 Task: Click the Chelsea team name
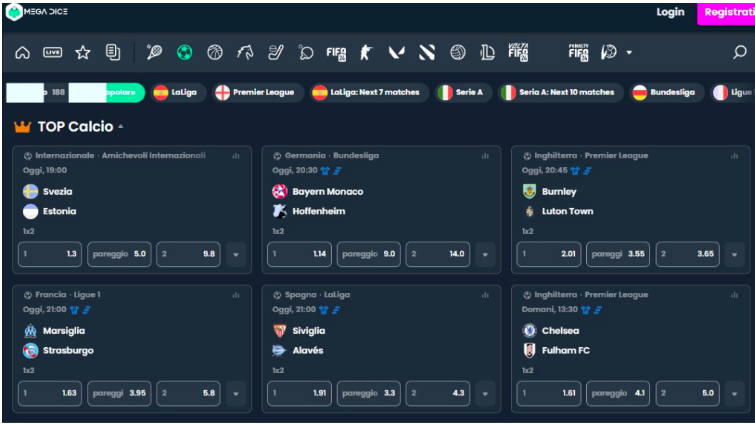click(560, 331)
